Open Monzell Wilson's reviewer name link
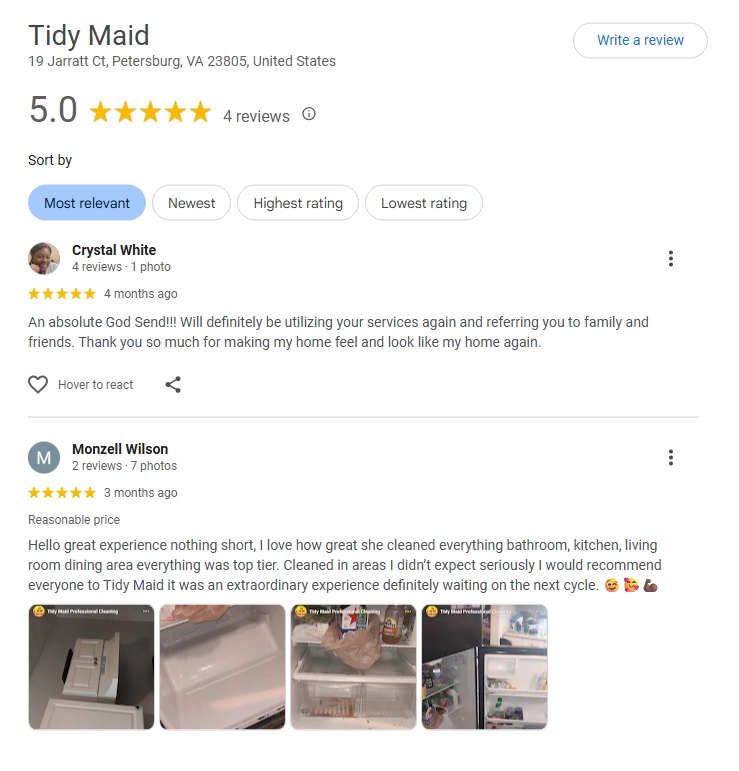The image size is (739, 771). click(120, 449)
